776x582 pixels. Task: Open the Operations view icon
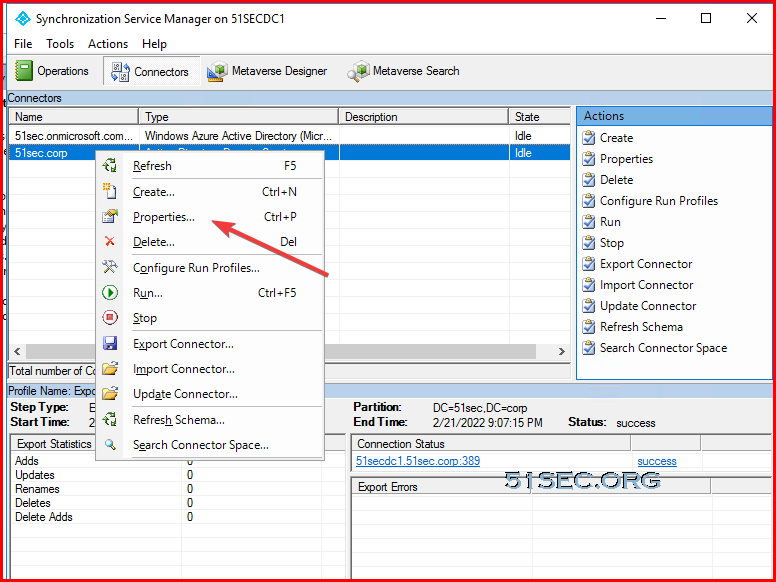(23, 71)
